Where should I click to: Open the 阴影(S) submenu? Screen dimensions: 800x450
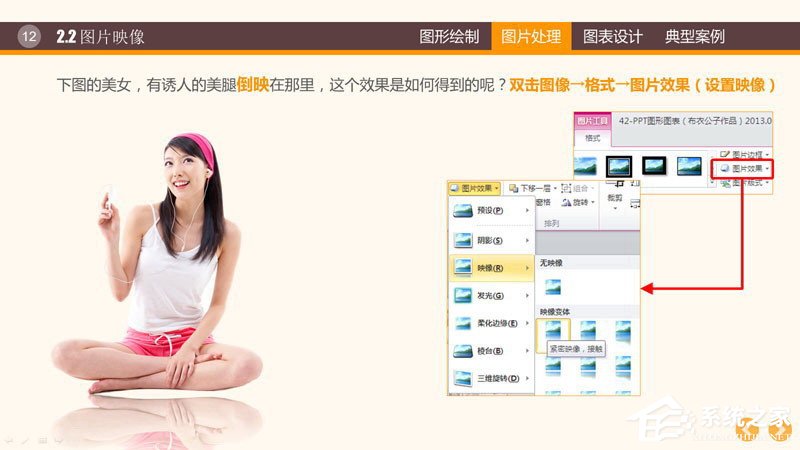(x=491, y=240)
